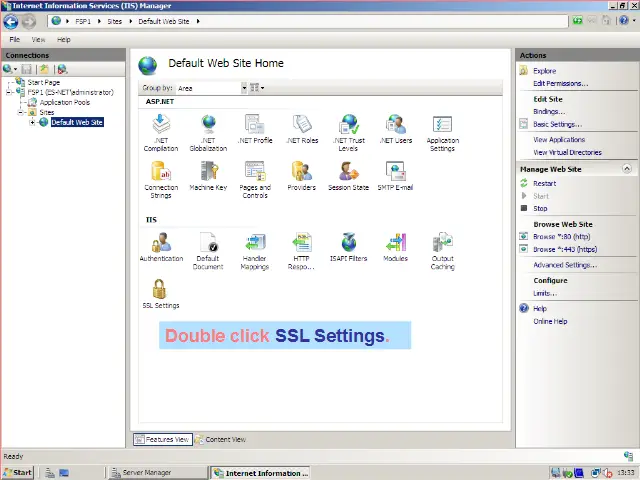Image resolution: width=640 pixels, height=480 pixels.
Task: Collapse the Manage Web Site section
Action: pos(627,169)
